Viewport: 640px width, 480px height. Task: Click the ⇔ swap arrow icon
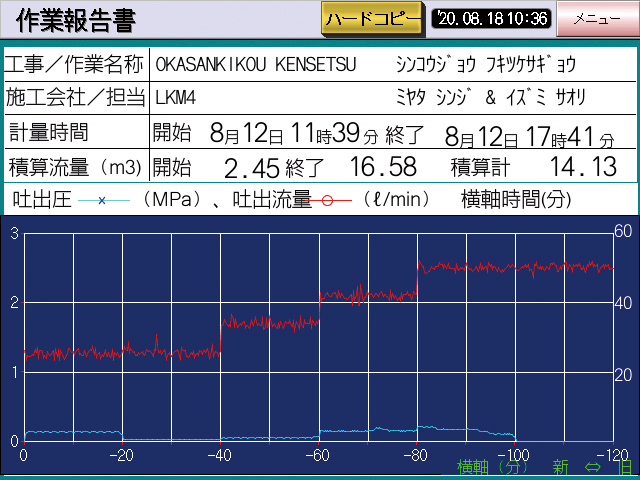(592, 467)
